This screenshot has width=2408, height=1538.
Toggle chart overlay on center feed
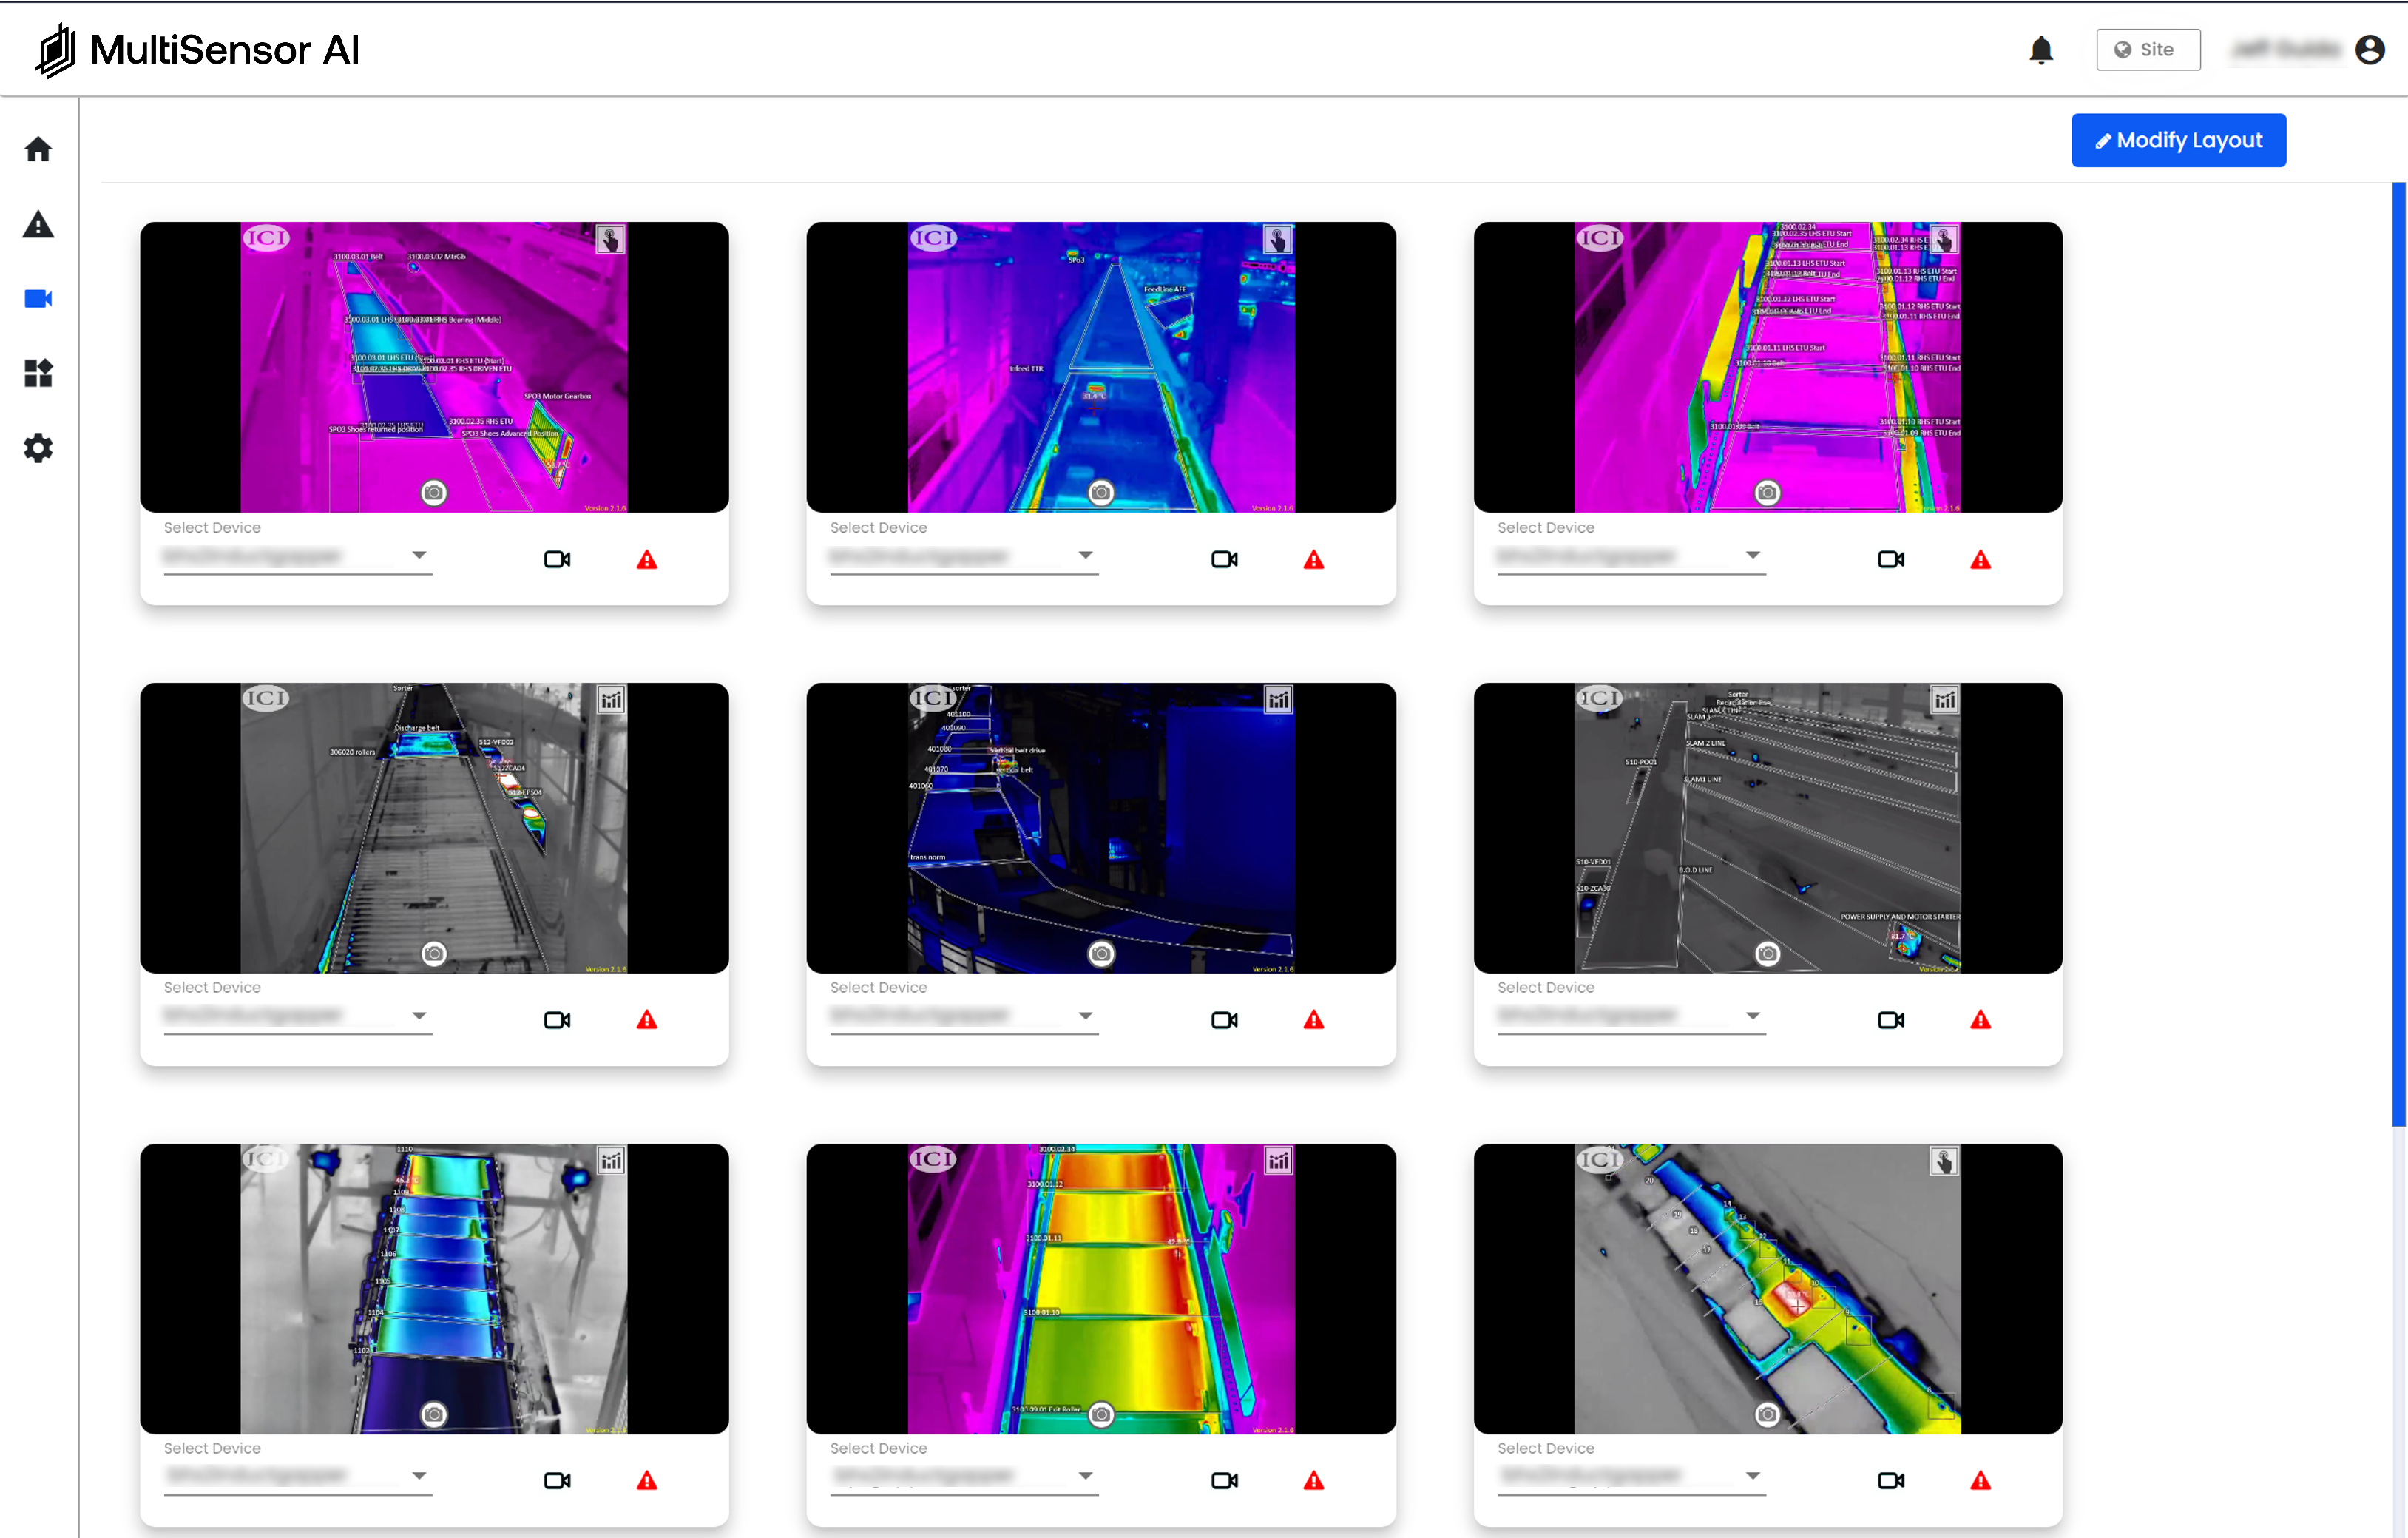coord(1278,699)
